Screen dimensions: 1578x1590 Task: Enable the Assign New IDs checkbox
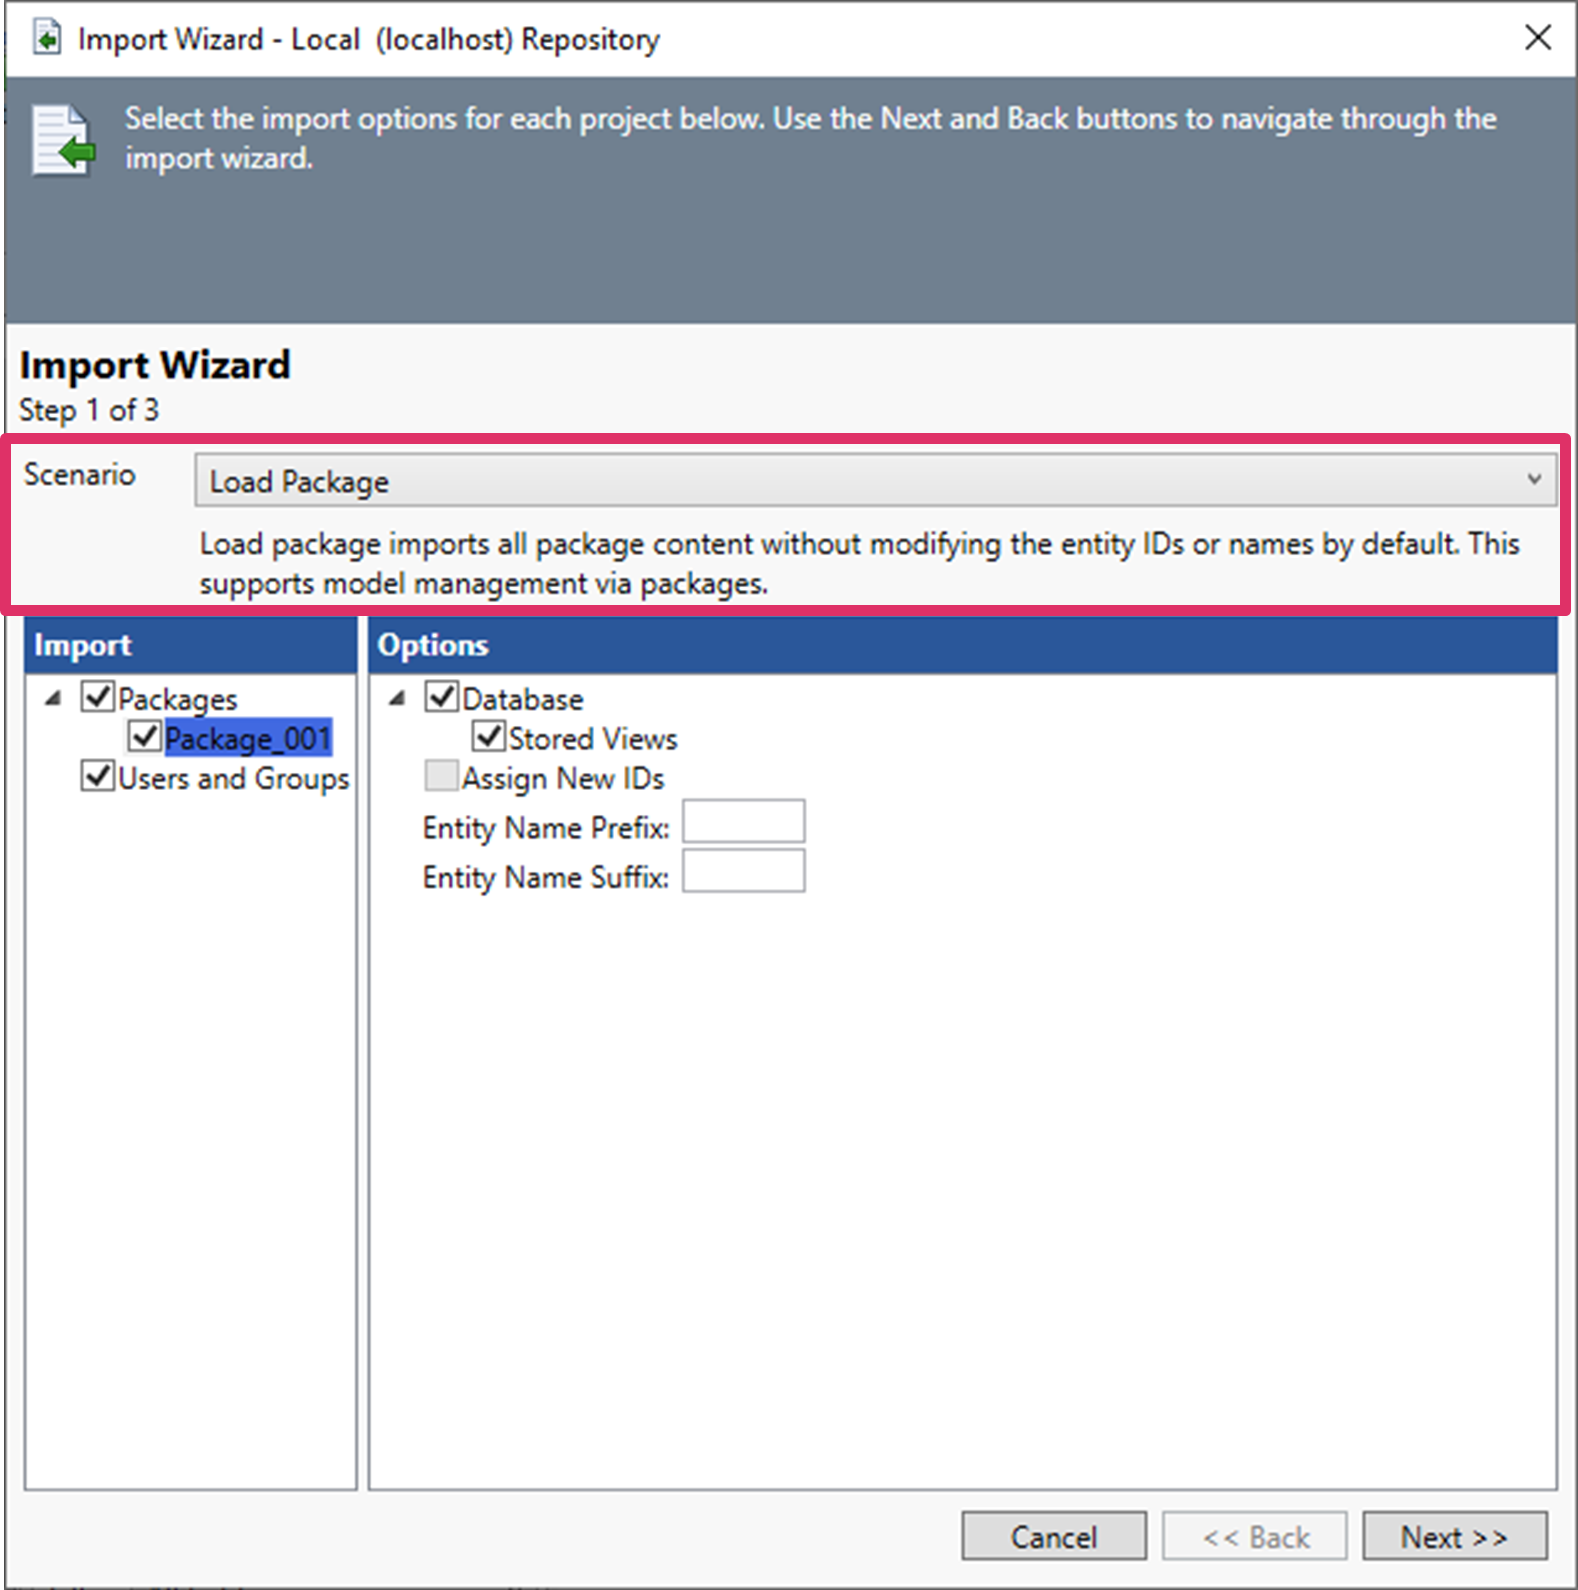(x=441, y=776)
